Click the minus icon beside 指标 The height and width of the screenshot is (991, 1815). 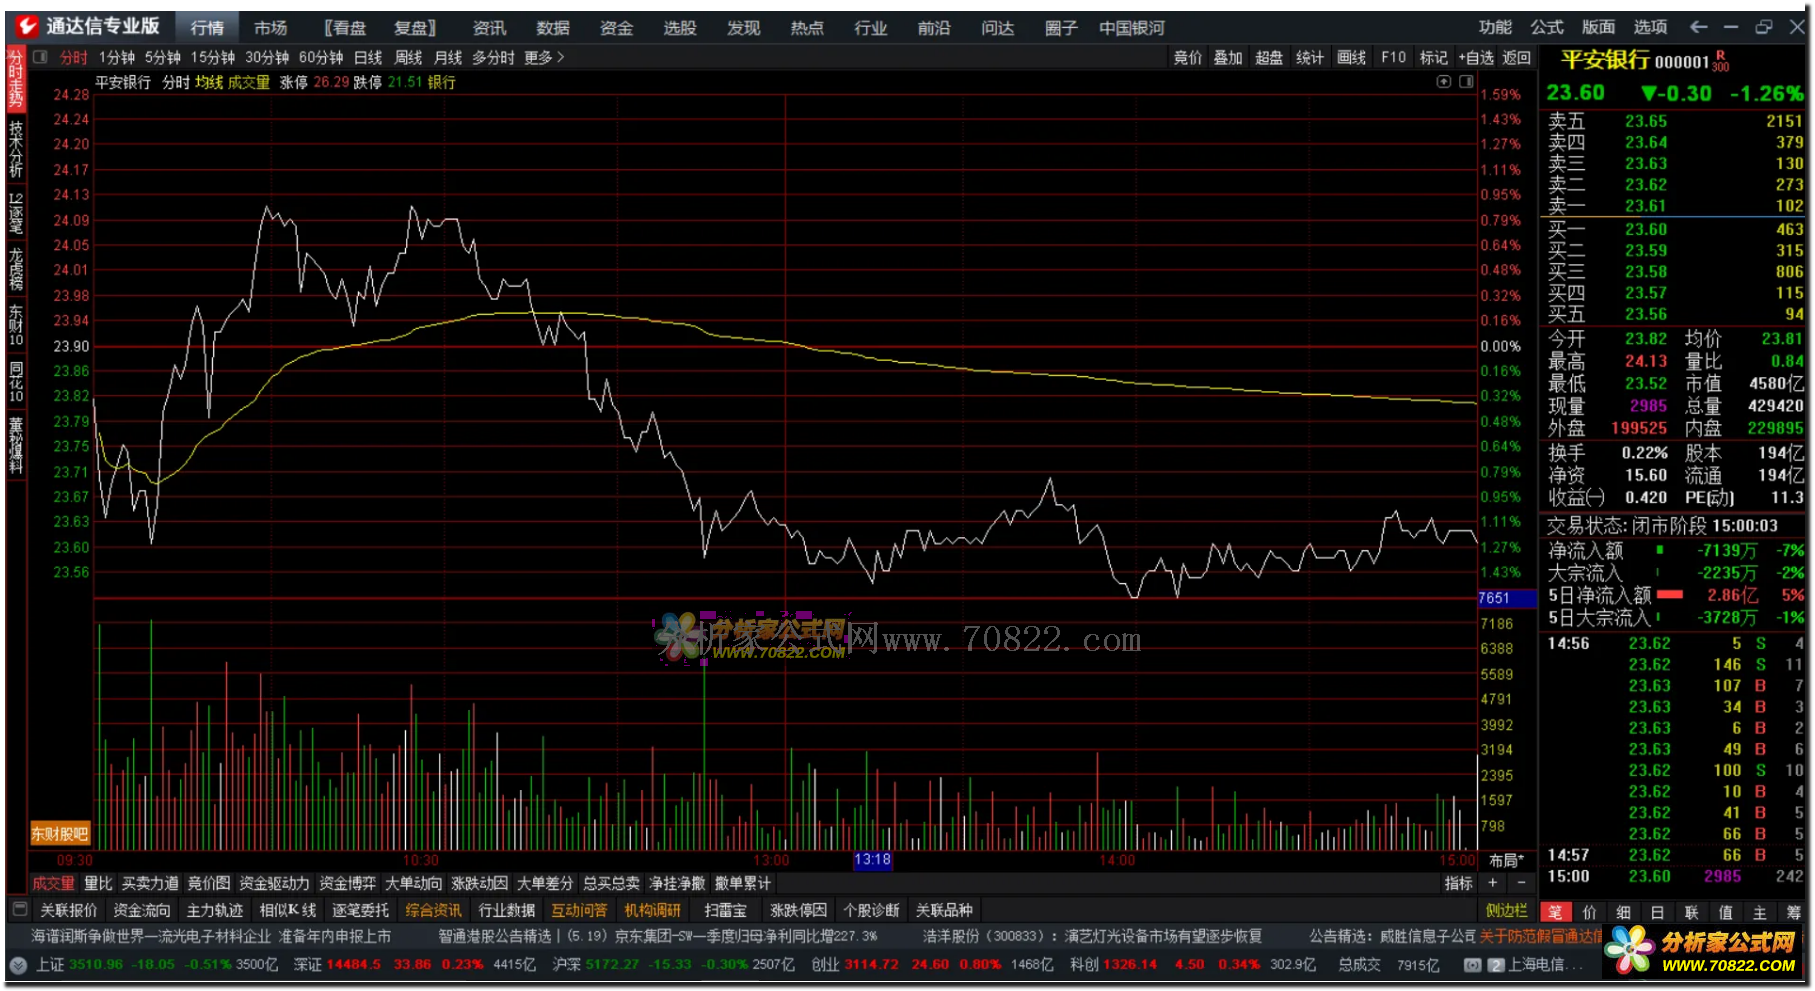1522,883
